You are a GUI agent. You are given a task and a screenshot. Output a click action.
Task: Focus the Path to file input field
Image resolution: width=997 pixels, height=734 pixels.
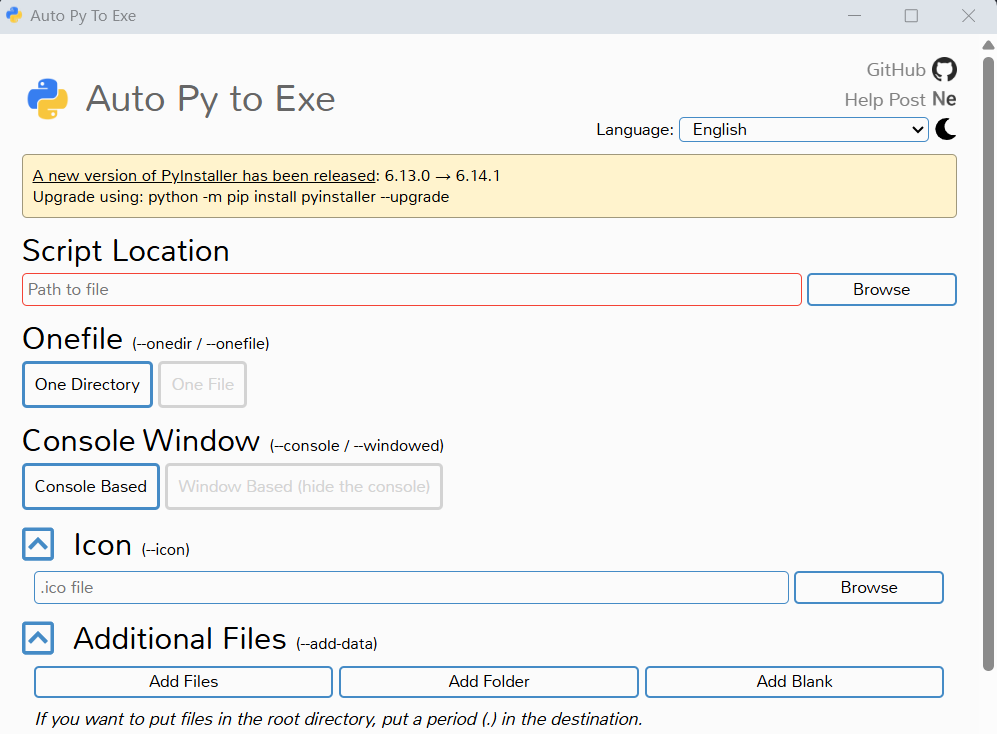(411, 289)
